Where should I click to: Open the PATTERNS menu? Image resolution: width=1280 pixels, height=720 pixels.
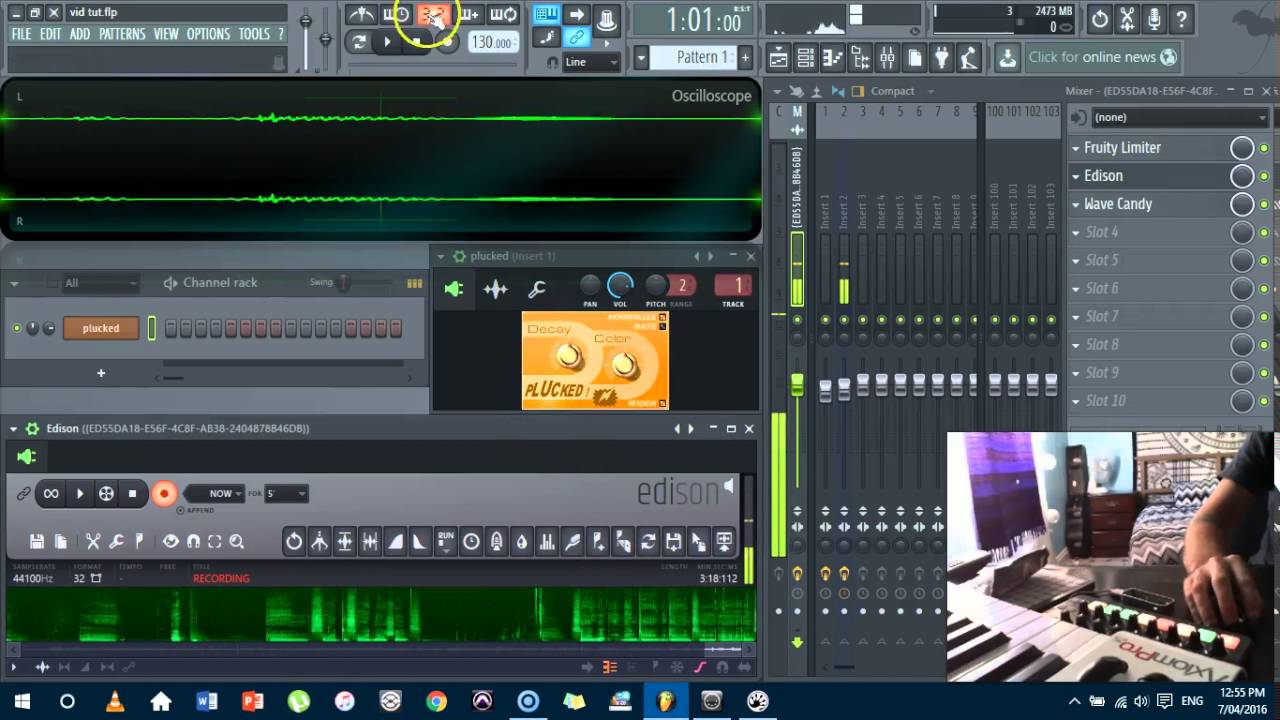tap(122, 34)
